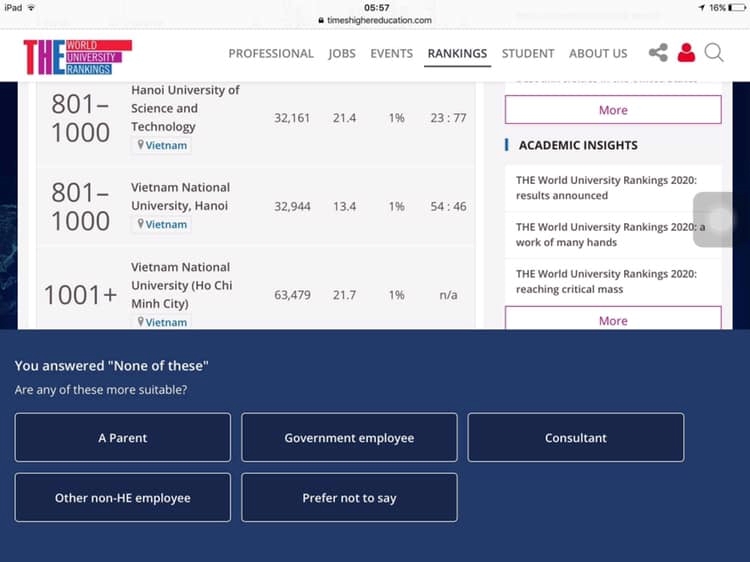Click the search magnifier icon
The image size is (750, 562).
click(714, 53)
